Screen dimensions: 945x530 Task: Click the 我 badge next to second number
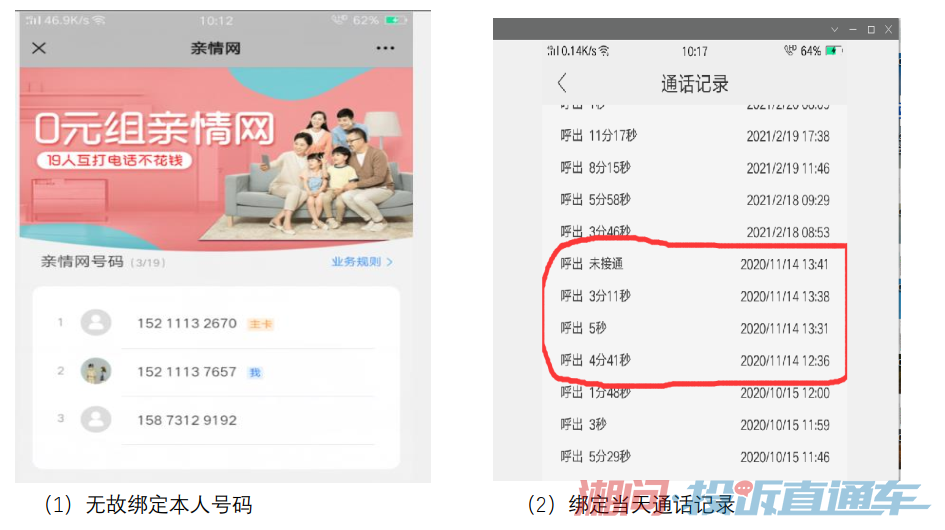pyautogui.click(x=255, y=373)
